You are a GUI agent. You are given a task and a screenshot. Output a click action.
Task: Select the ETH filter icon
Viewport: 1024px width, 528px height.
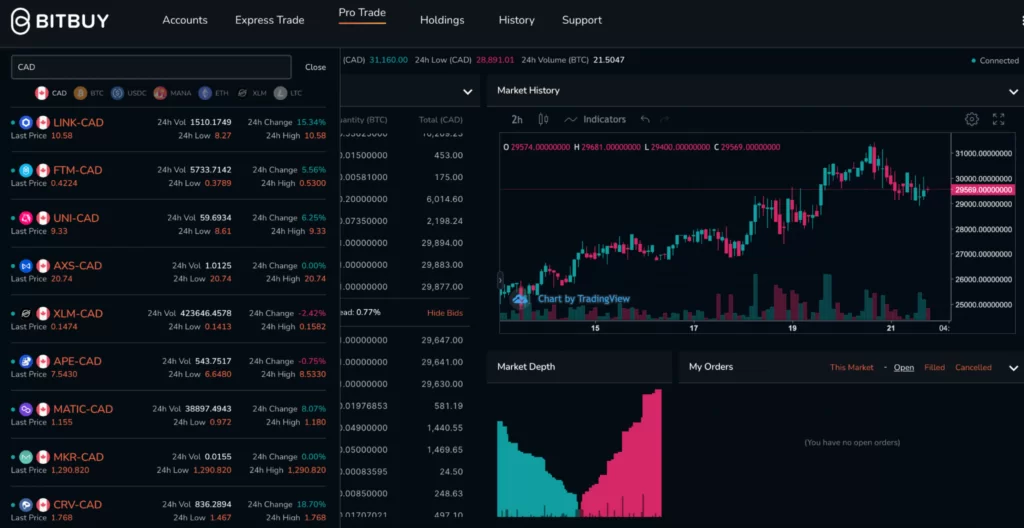[x=205, y=93]
